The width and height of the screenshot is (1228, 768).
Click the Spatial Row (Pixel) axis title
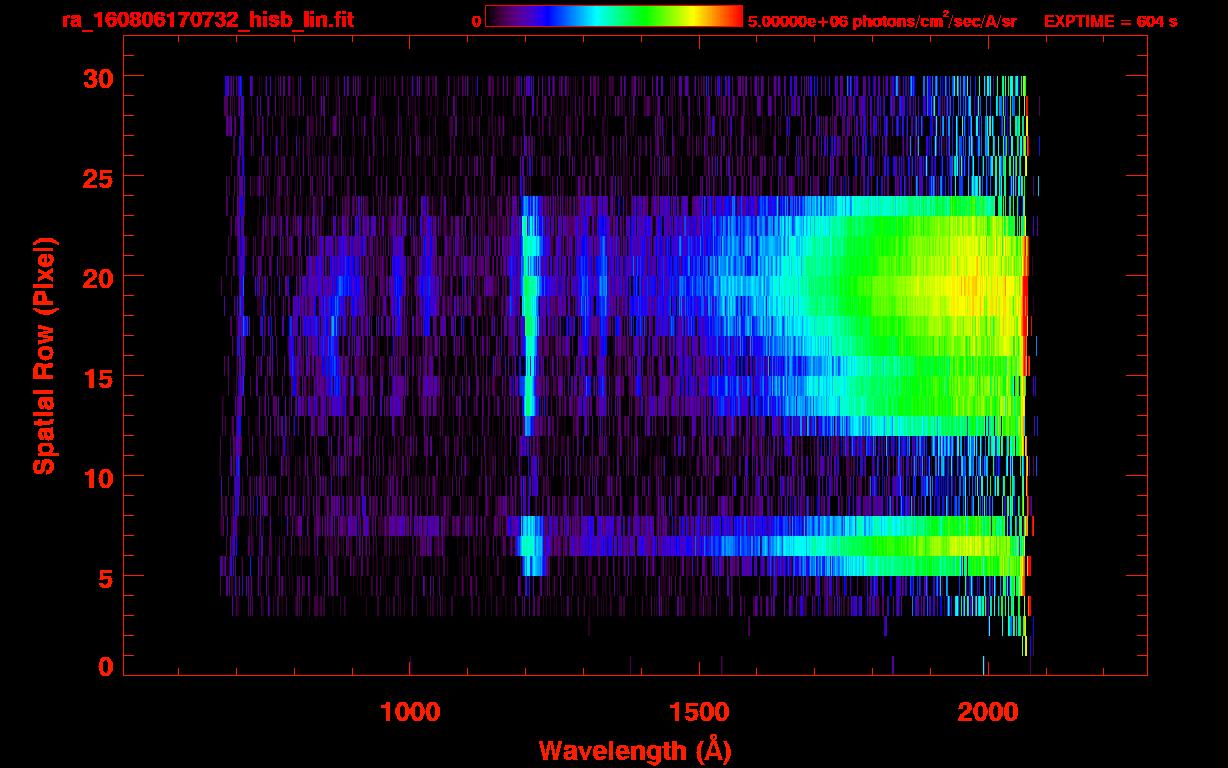tap(44, 356)
